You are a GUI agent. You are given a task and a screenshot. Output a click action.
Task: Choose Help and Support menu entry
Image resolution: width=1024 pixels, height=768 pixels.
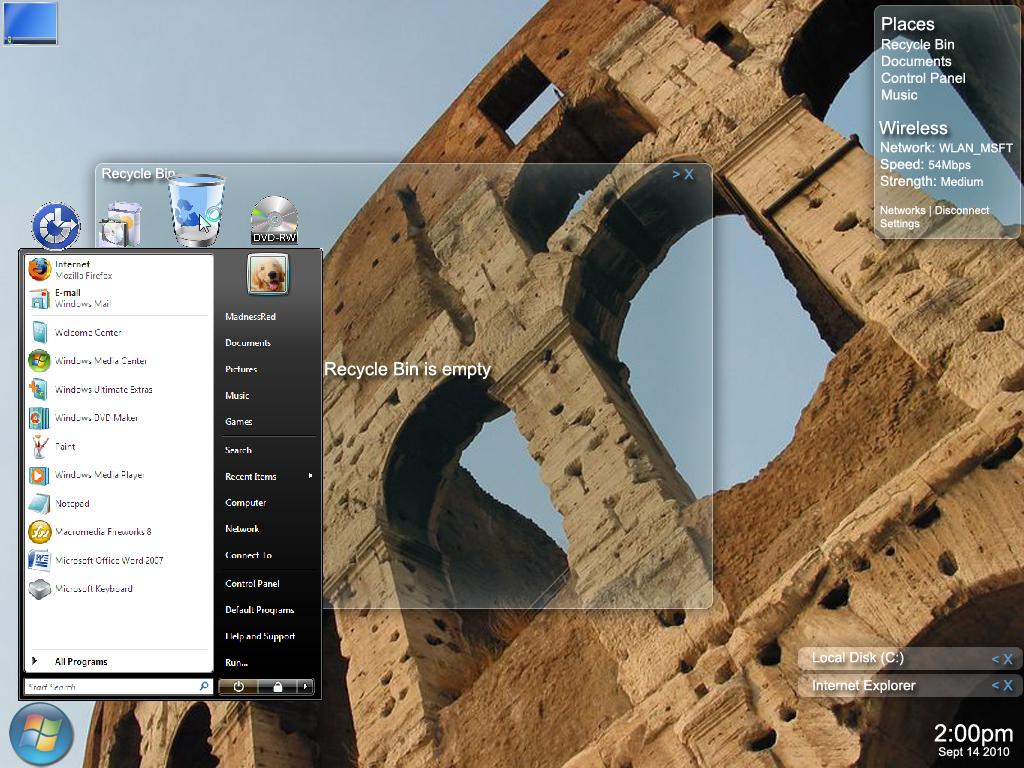tap(259, 636)
